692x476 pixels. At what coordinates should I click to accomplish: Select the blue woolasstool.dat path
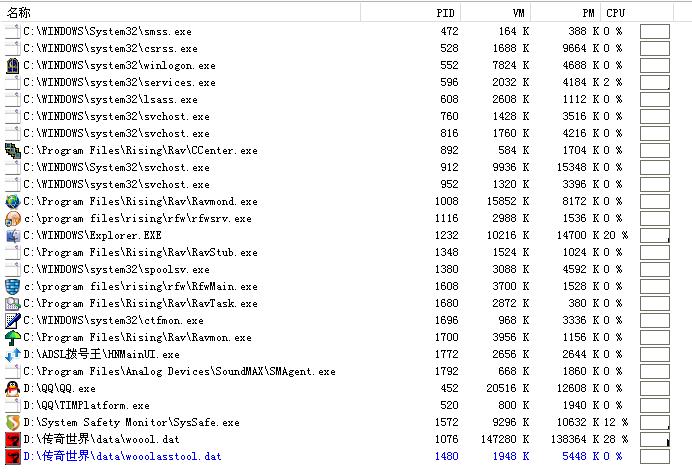122,456
